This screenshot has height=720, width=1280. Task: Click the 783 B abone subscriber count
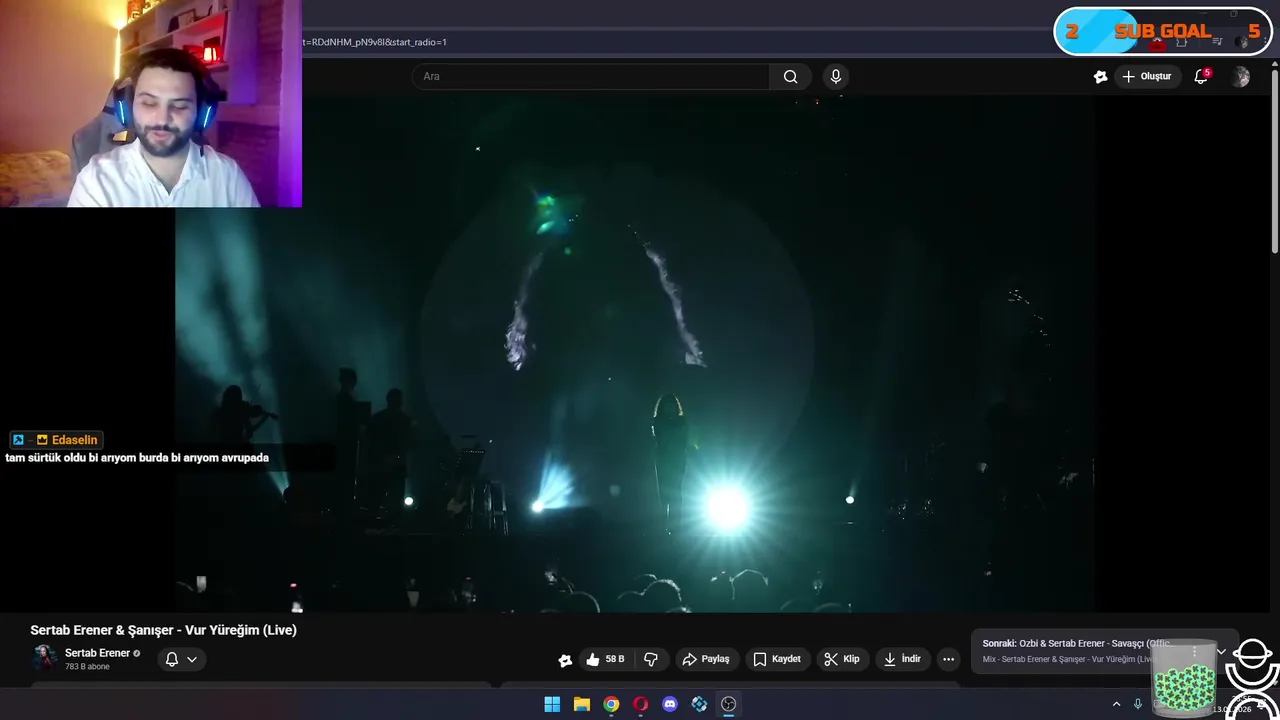pos(87,667)
